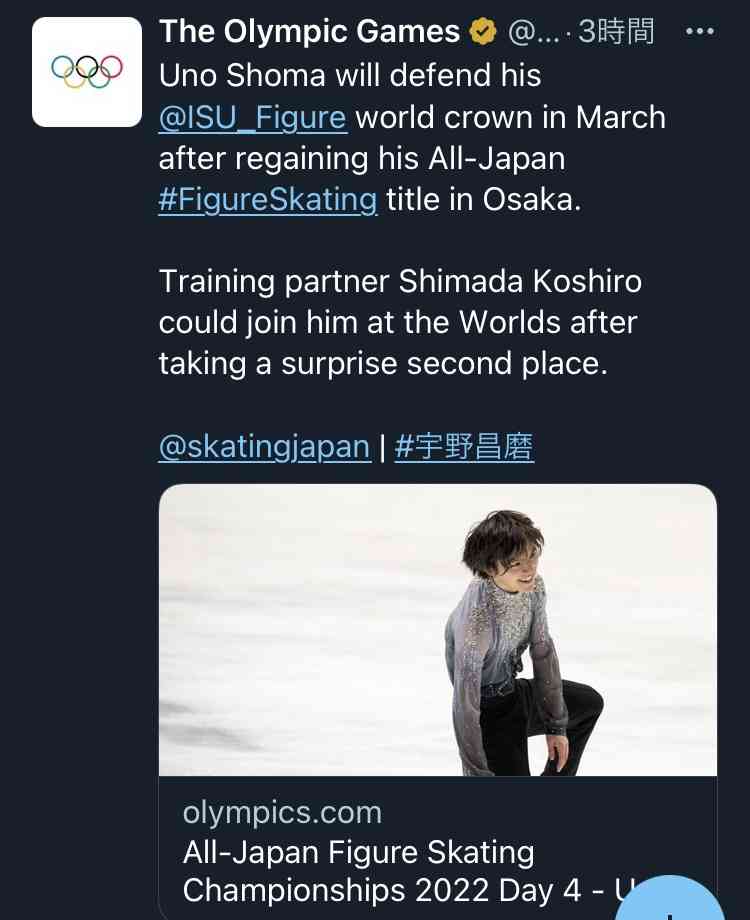Open the #宇野昌磨 hashtag link
The width and height of the screenshot is (750, 920).
tap(464, 447)
